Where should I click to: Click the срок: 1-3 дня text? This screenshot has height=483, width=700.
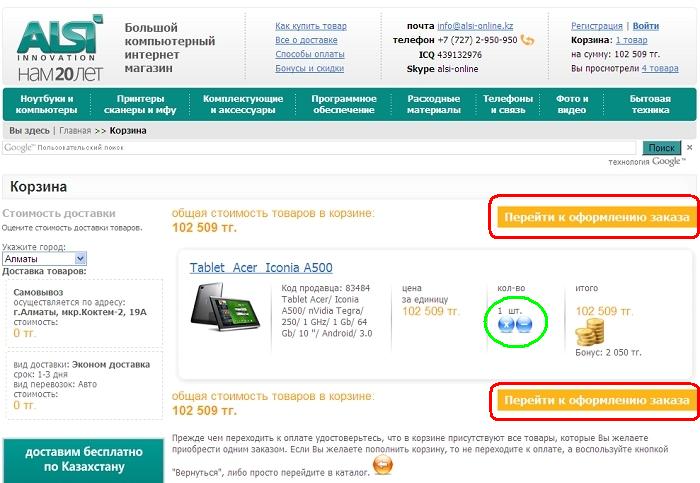pyautogui.click(x=41, y=375)
